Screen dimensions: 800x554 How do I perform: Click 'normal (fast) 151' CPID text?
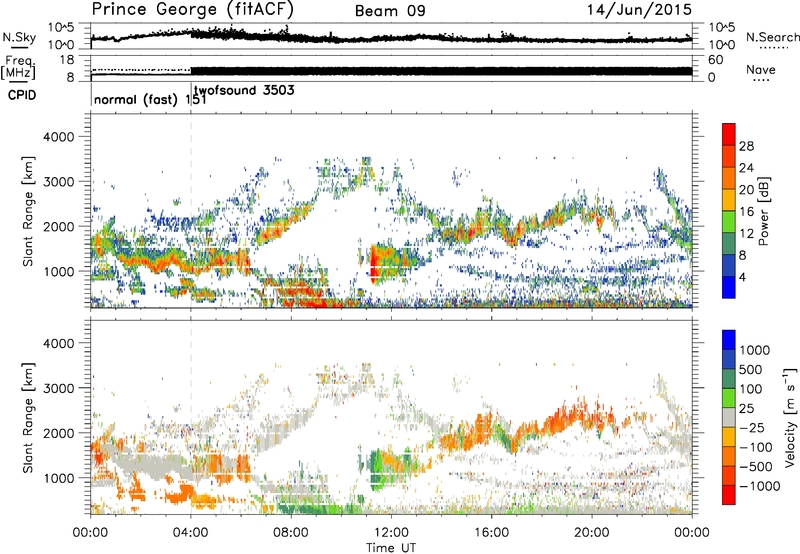(x=150, y=99)
